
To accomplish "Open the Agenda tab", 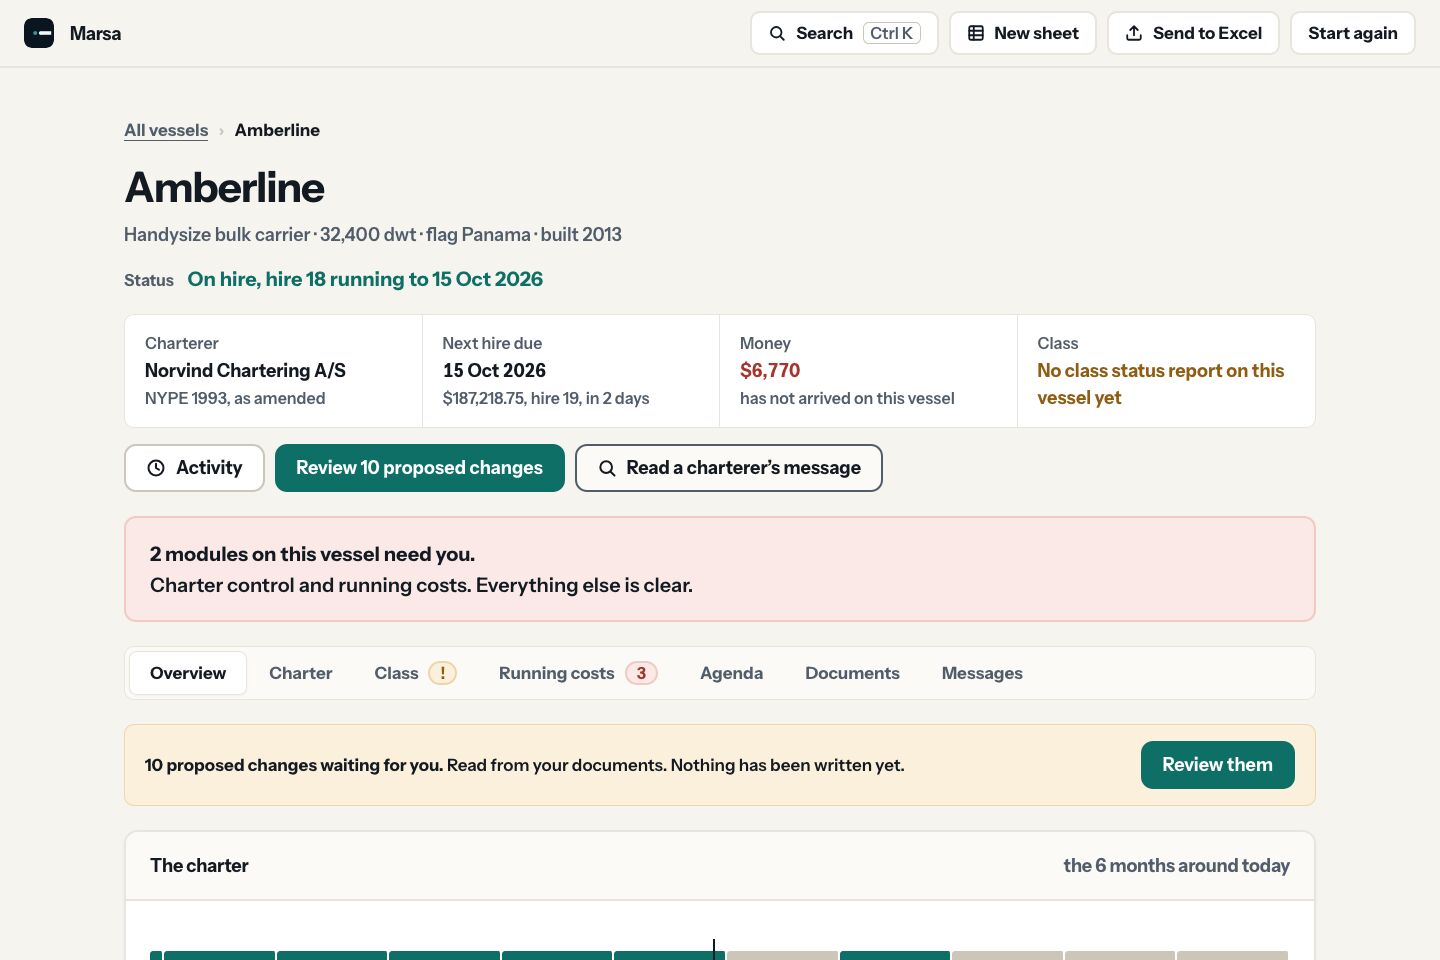I will point(732,673).
